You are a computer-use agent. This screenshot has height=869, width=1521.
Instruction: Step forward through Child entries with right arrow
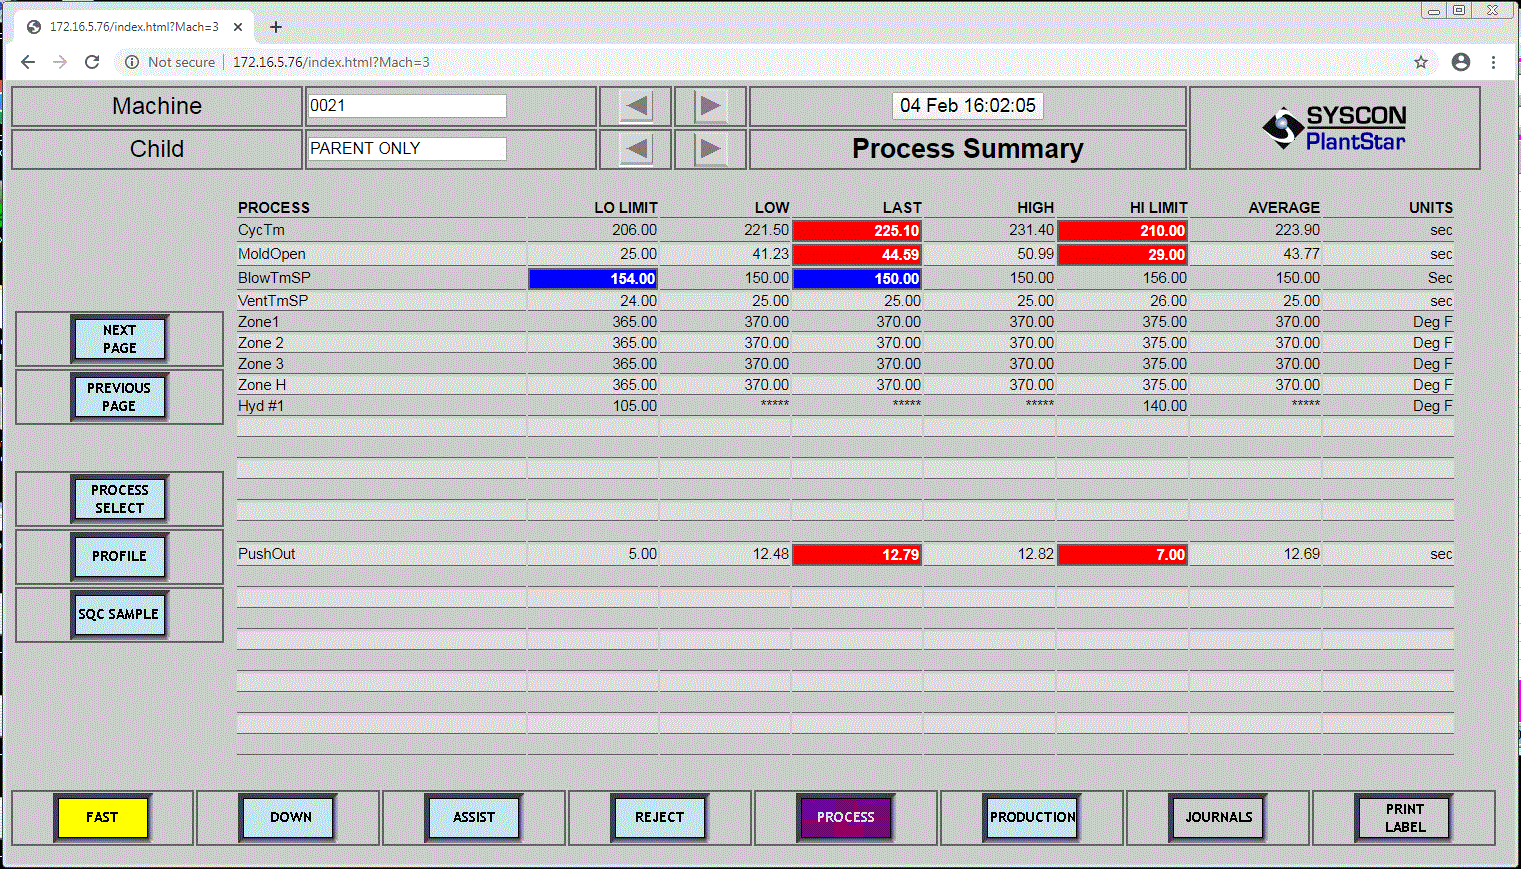(710, 148)
